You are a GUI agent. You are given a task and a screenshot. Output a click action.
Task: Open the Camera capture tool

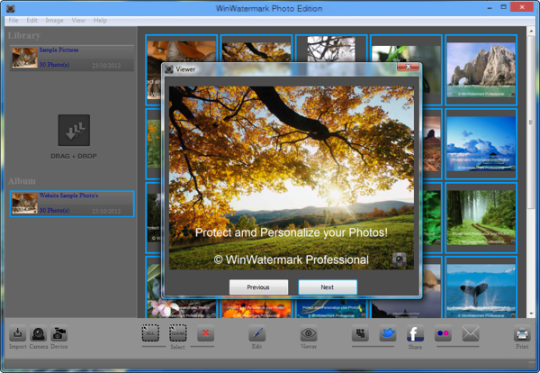click(38, 333)
